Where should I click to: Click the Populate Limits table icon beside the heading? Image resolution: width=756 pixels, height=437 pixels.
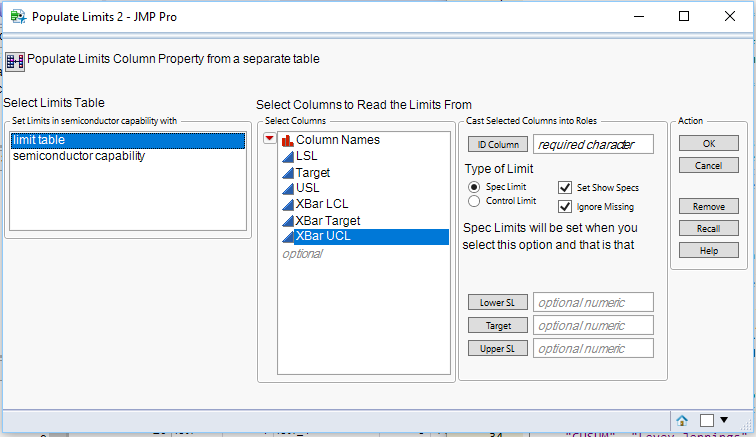pos(15,62)
